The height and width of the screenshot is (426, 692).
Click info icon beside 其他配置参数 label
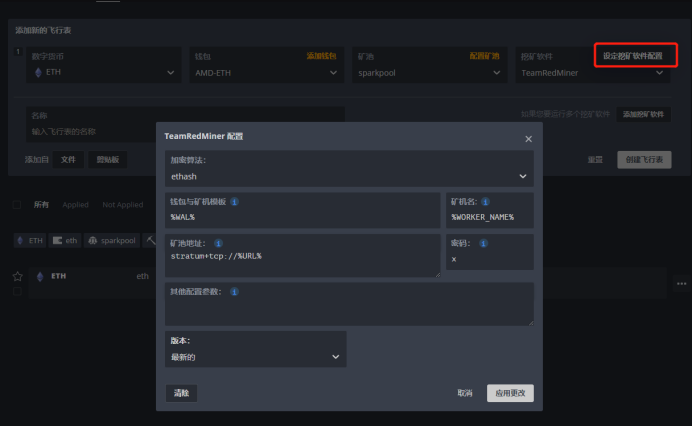coord(234,292)
